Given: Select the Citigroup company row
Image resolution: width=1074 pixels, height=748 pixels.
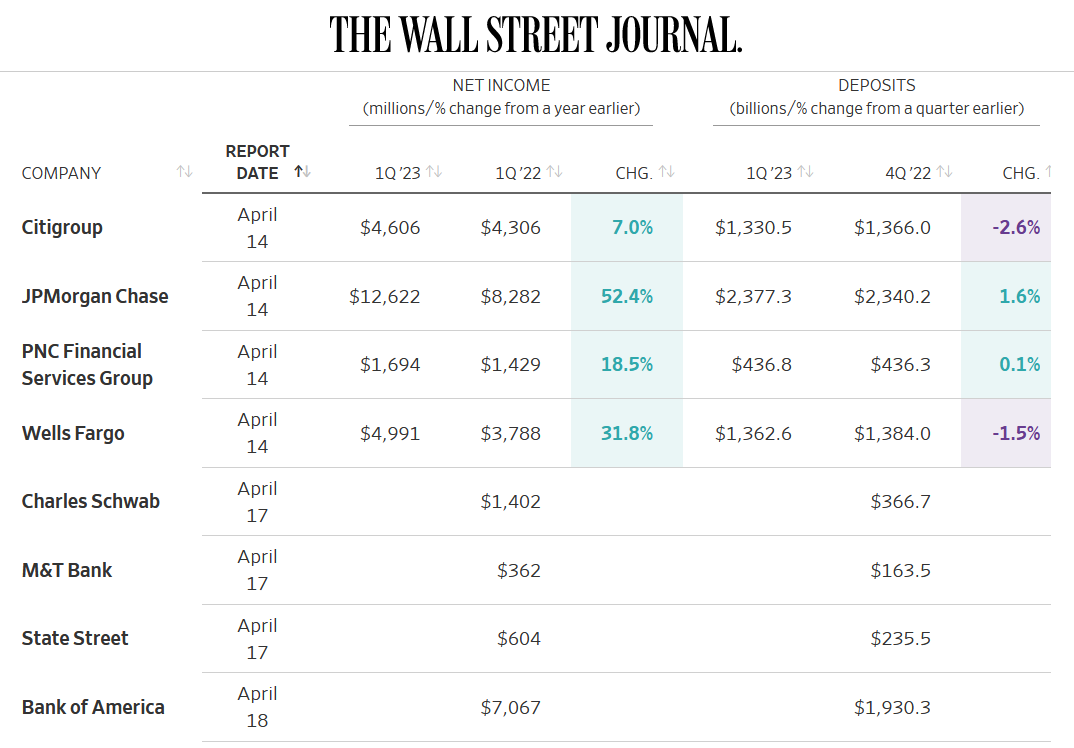Looking at the screenshot, I should (536, 227).
